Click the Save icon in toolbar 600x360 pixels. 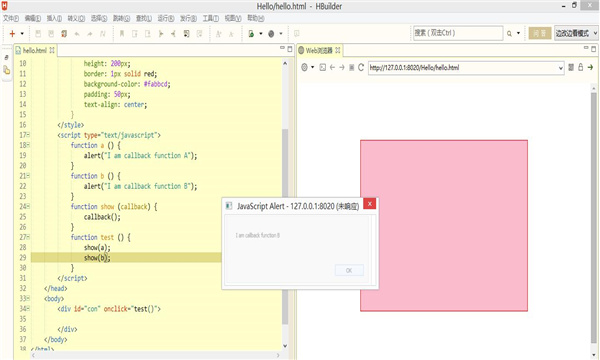(38, 34)
